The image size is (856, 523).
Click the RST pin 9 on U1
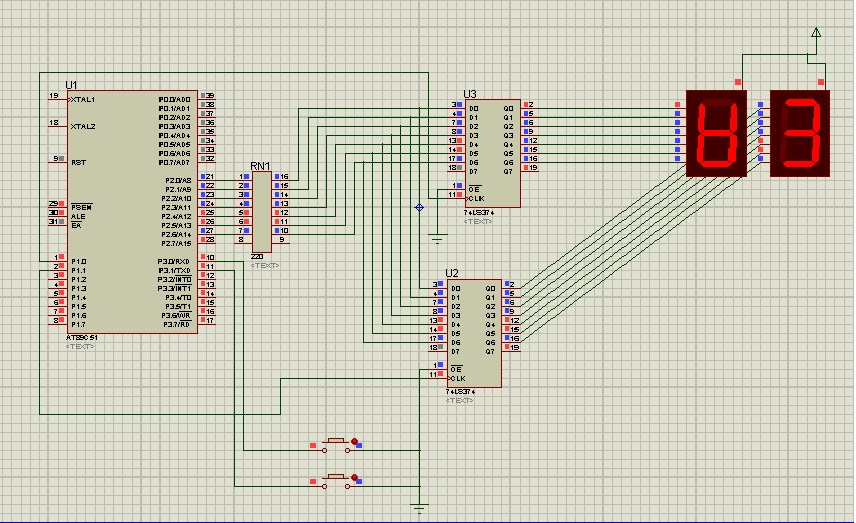(x=54, y=159)
